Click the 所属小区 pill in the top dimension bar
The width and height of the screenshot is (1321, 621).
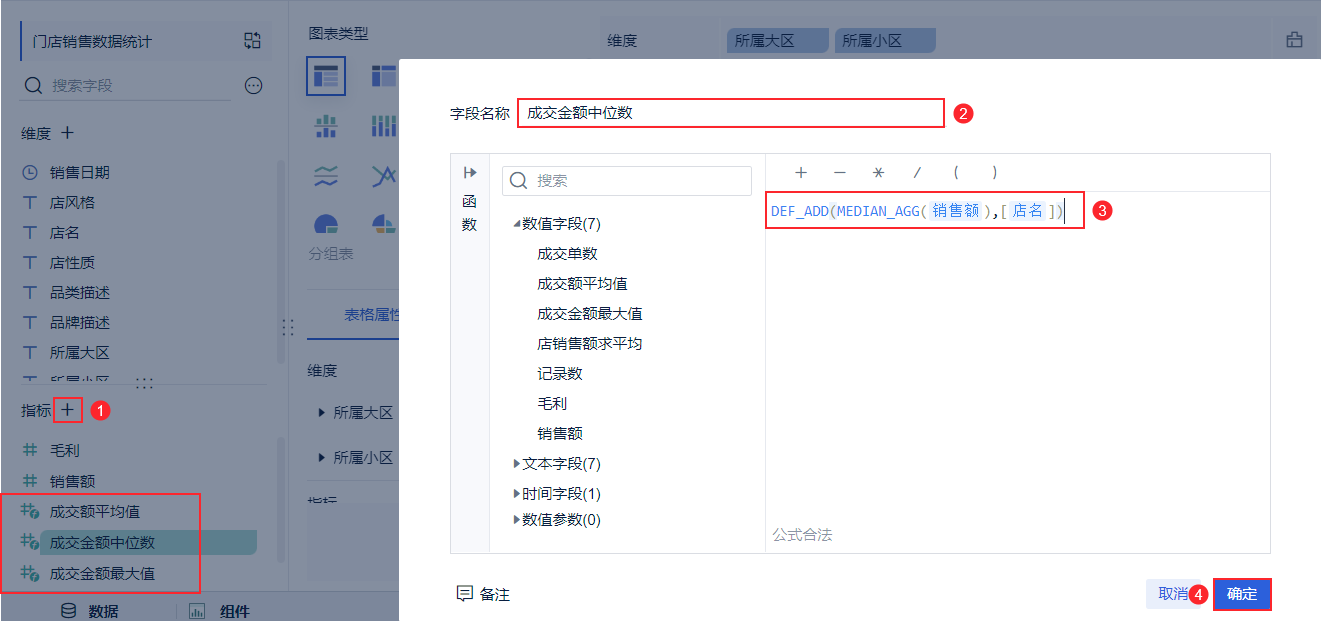[x=885, y=41]
